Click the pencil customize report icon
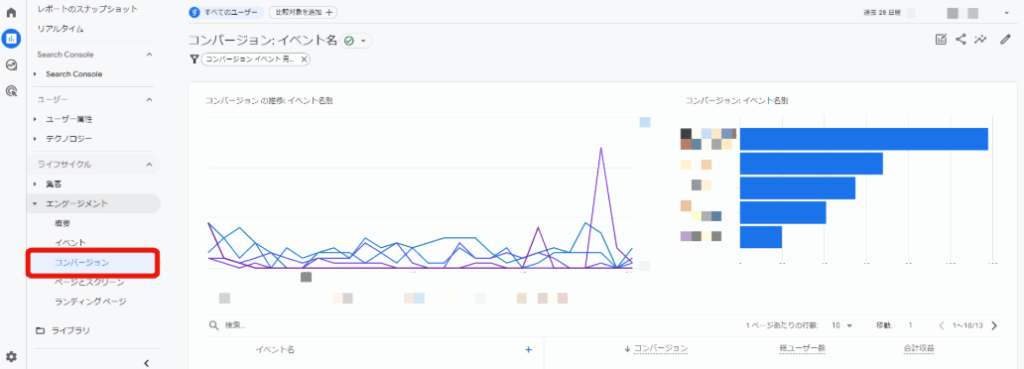The image size is (1024, 369). pyautogui.click(x=1005, y=39)
